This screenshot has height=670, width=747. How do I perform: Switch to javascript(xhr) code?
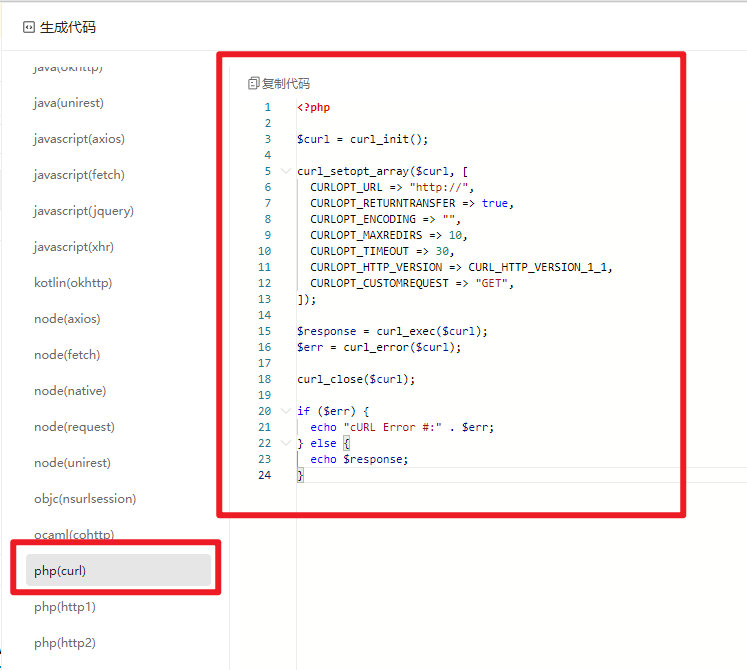(x=74, y=247)
